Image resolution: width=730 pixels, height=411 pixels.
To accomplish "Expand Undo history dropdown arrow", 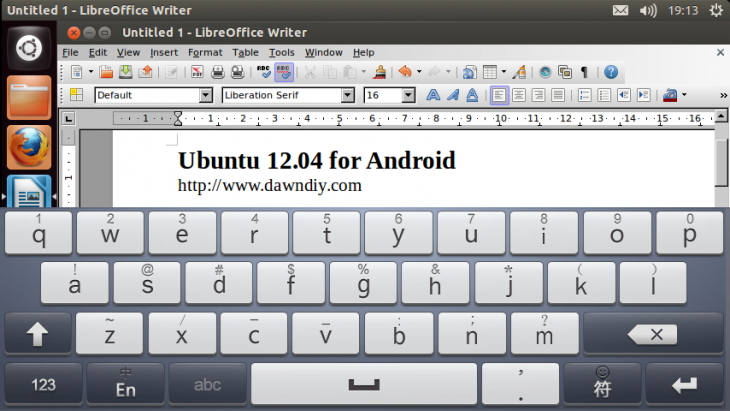I will pyautogui.click(x=419, y=72).
